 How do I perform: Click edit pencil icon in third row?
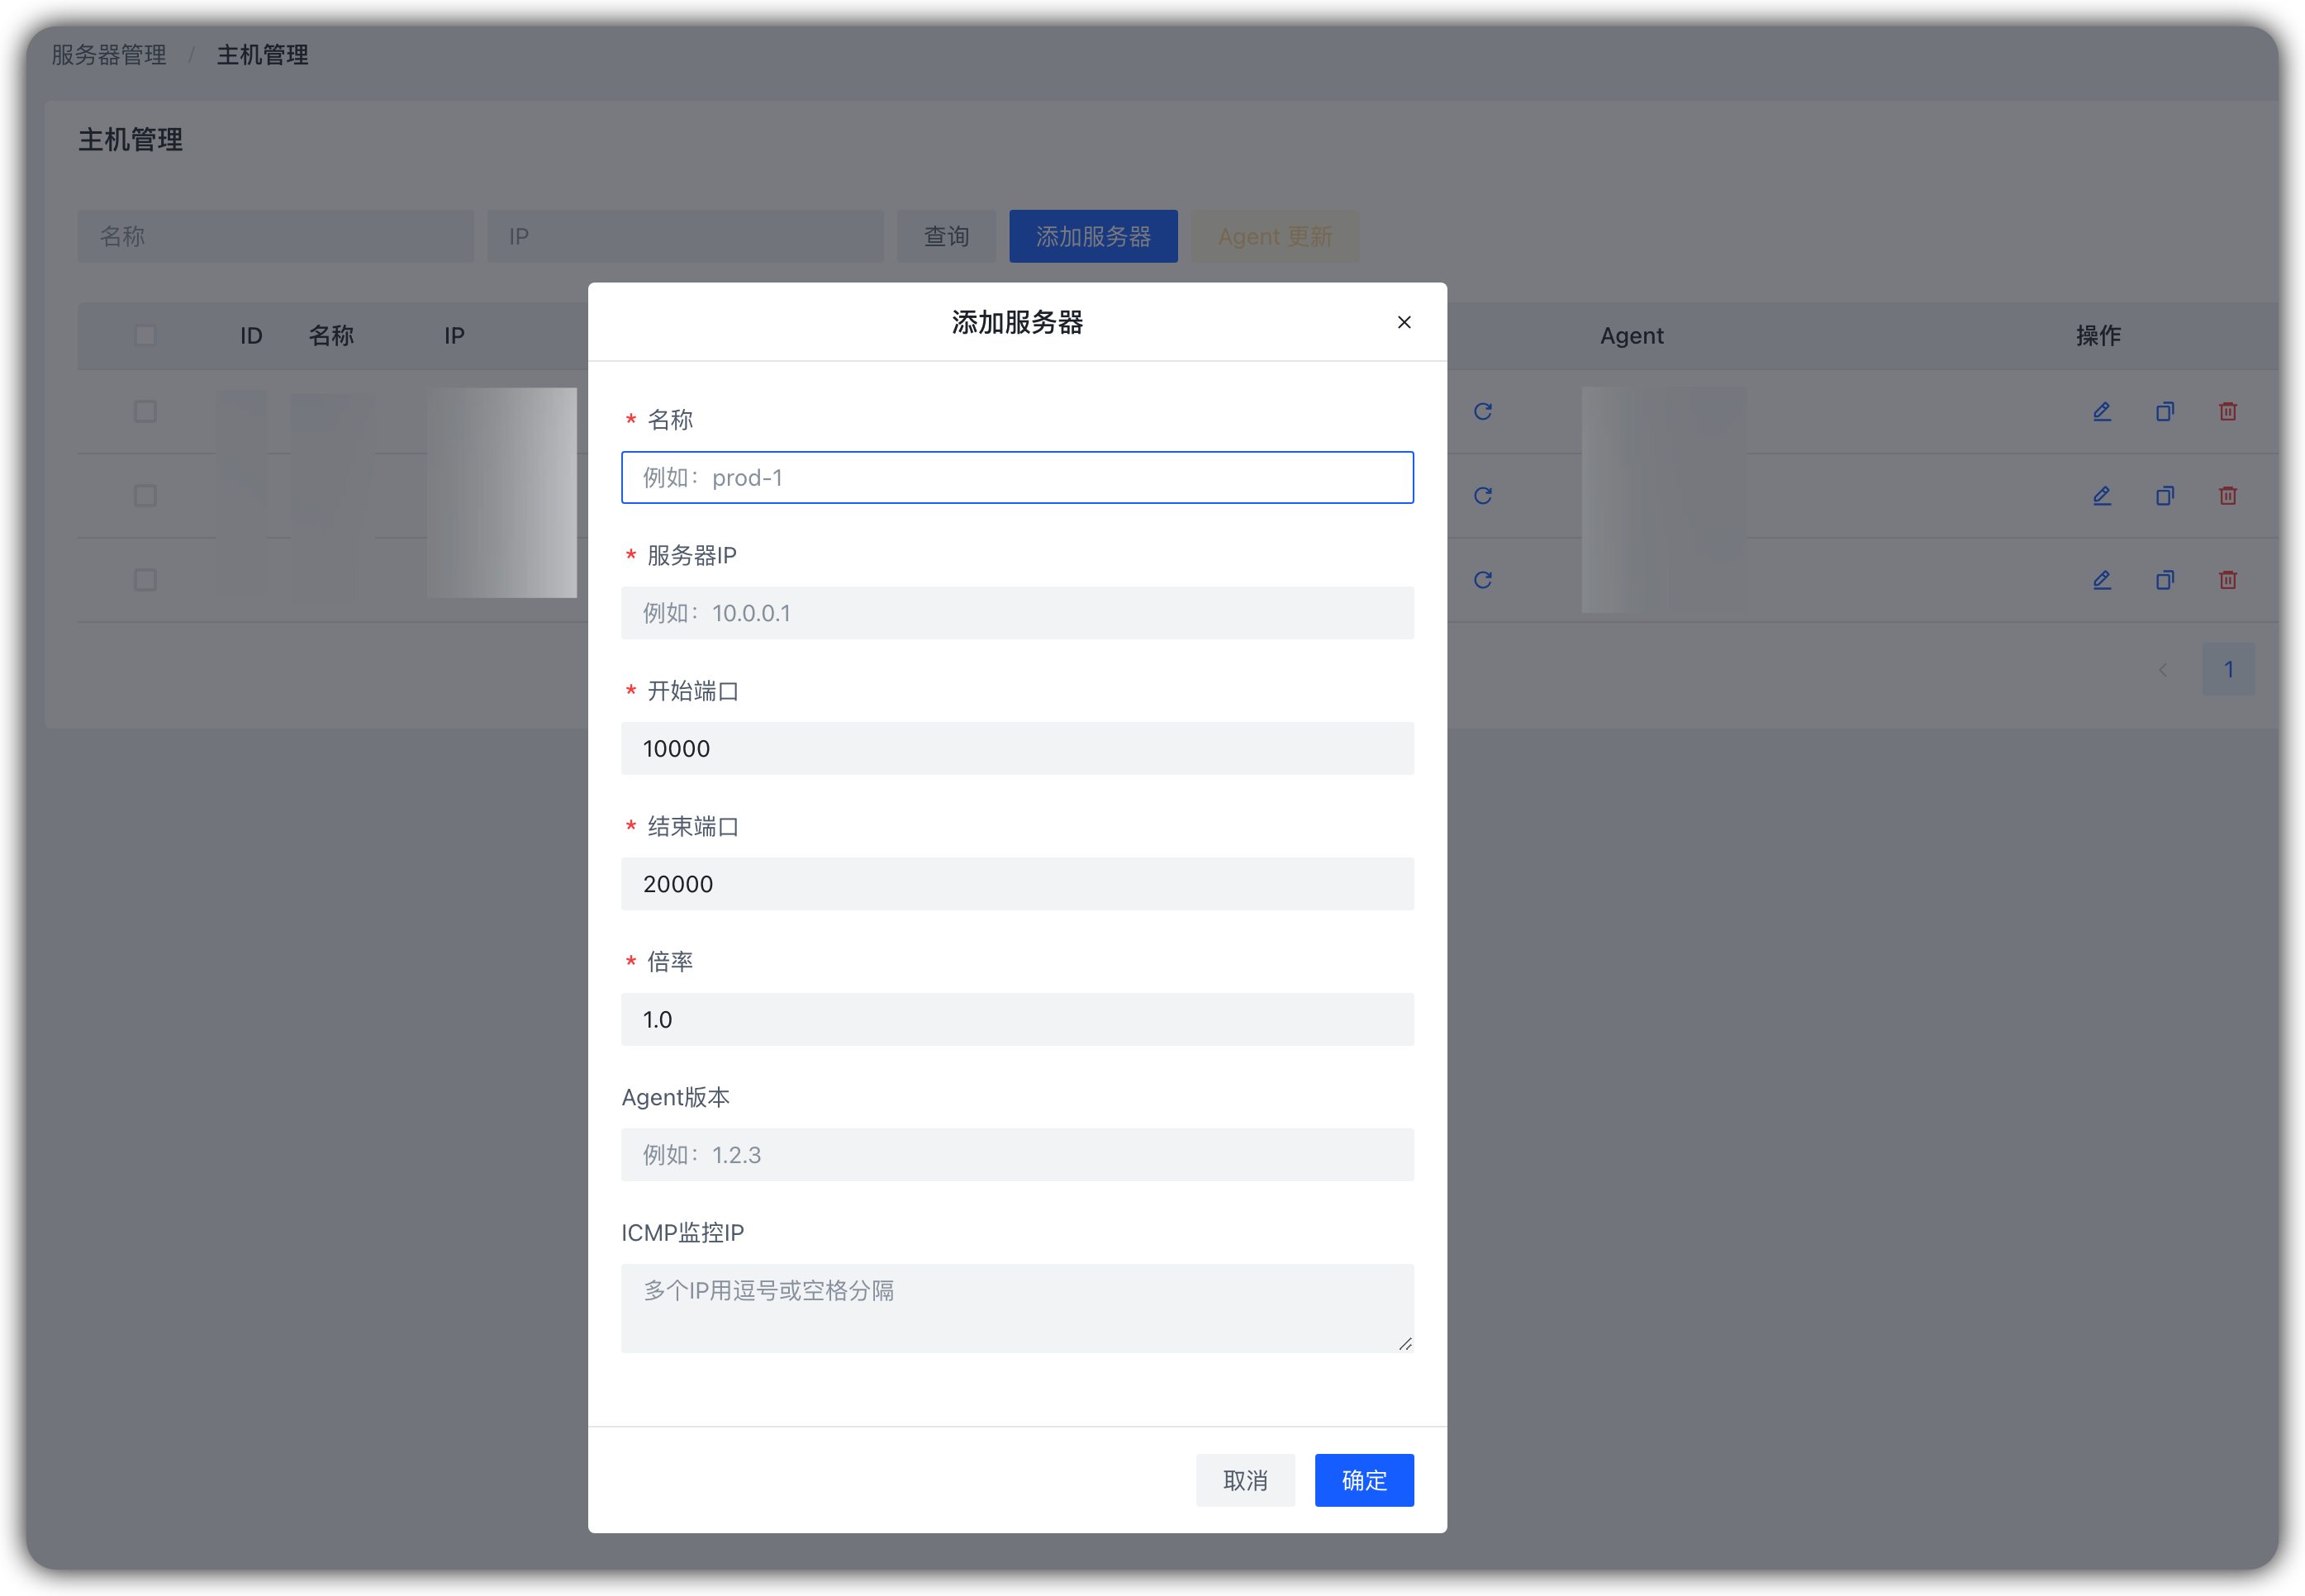[2102, 580]
